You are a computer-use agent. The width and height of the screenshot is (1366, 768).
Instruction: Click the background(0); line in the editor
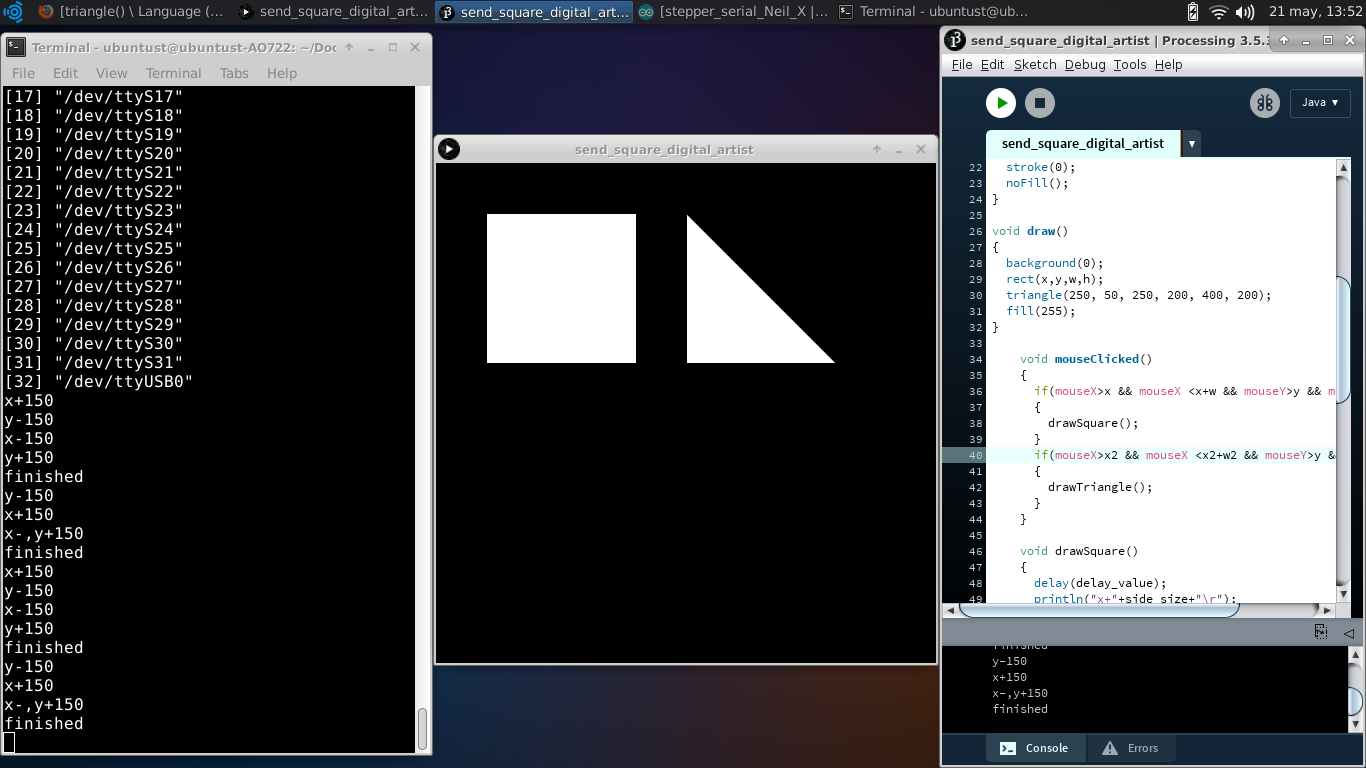[1055, 263]
